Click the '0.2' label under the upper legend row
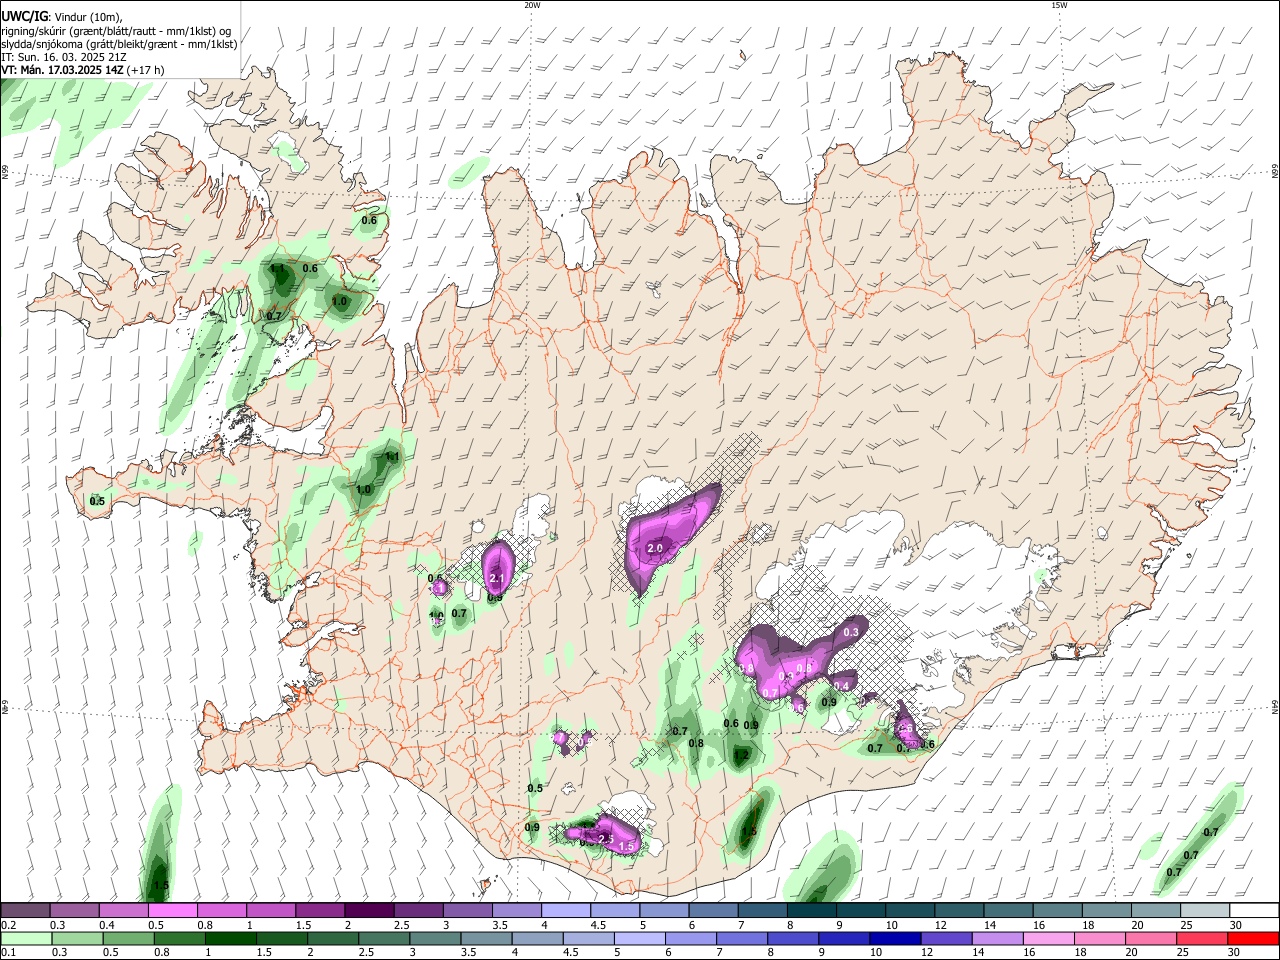1280x960 pixels. pyautogui.click(x=8, y=925)
